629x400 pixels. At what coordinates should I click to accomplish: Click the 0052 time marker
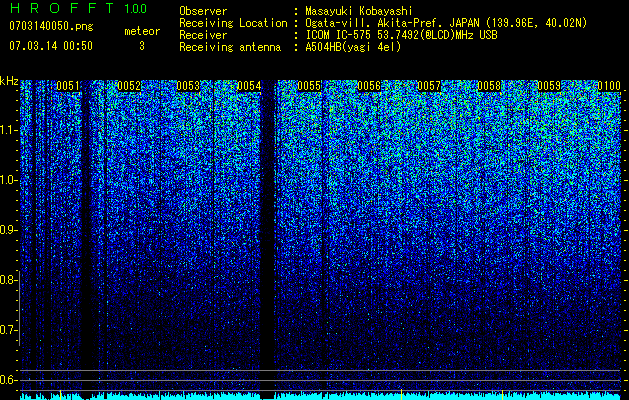(x=129, y=86)
